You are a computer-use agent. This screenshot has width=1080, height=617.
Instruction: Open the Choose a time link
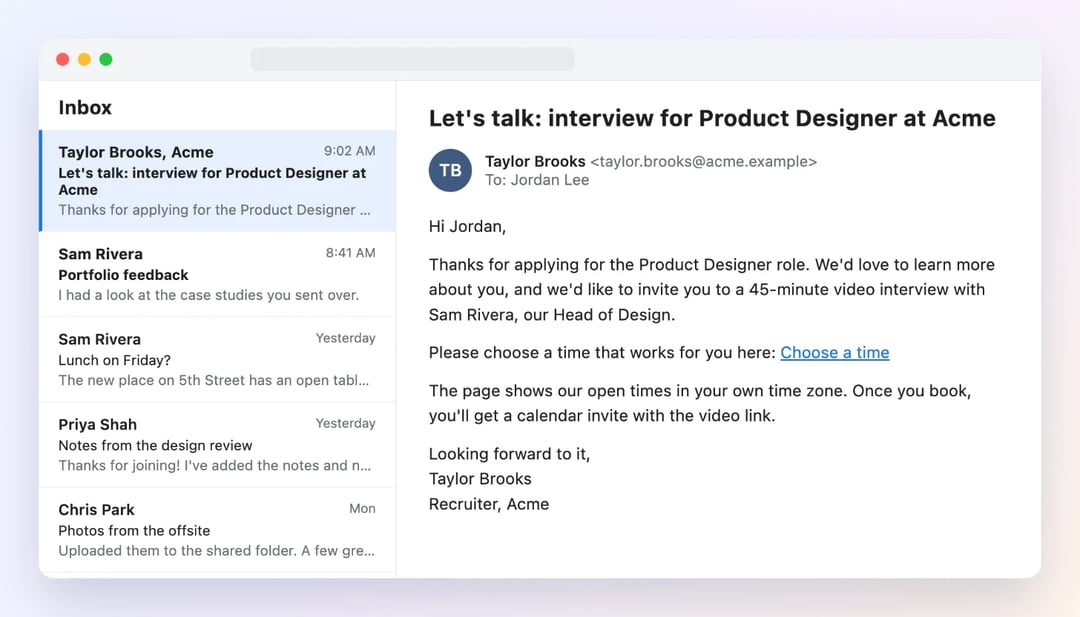[x=834, y=353]
